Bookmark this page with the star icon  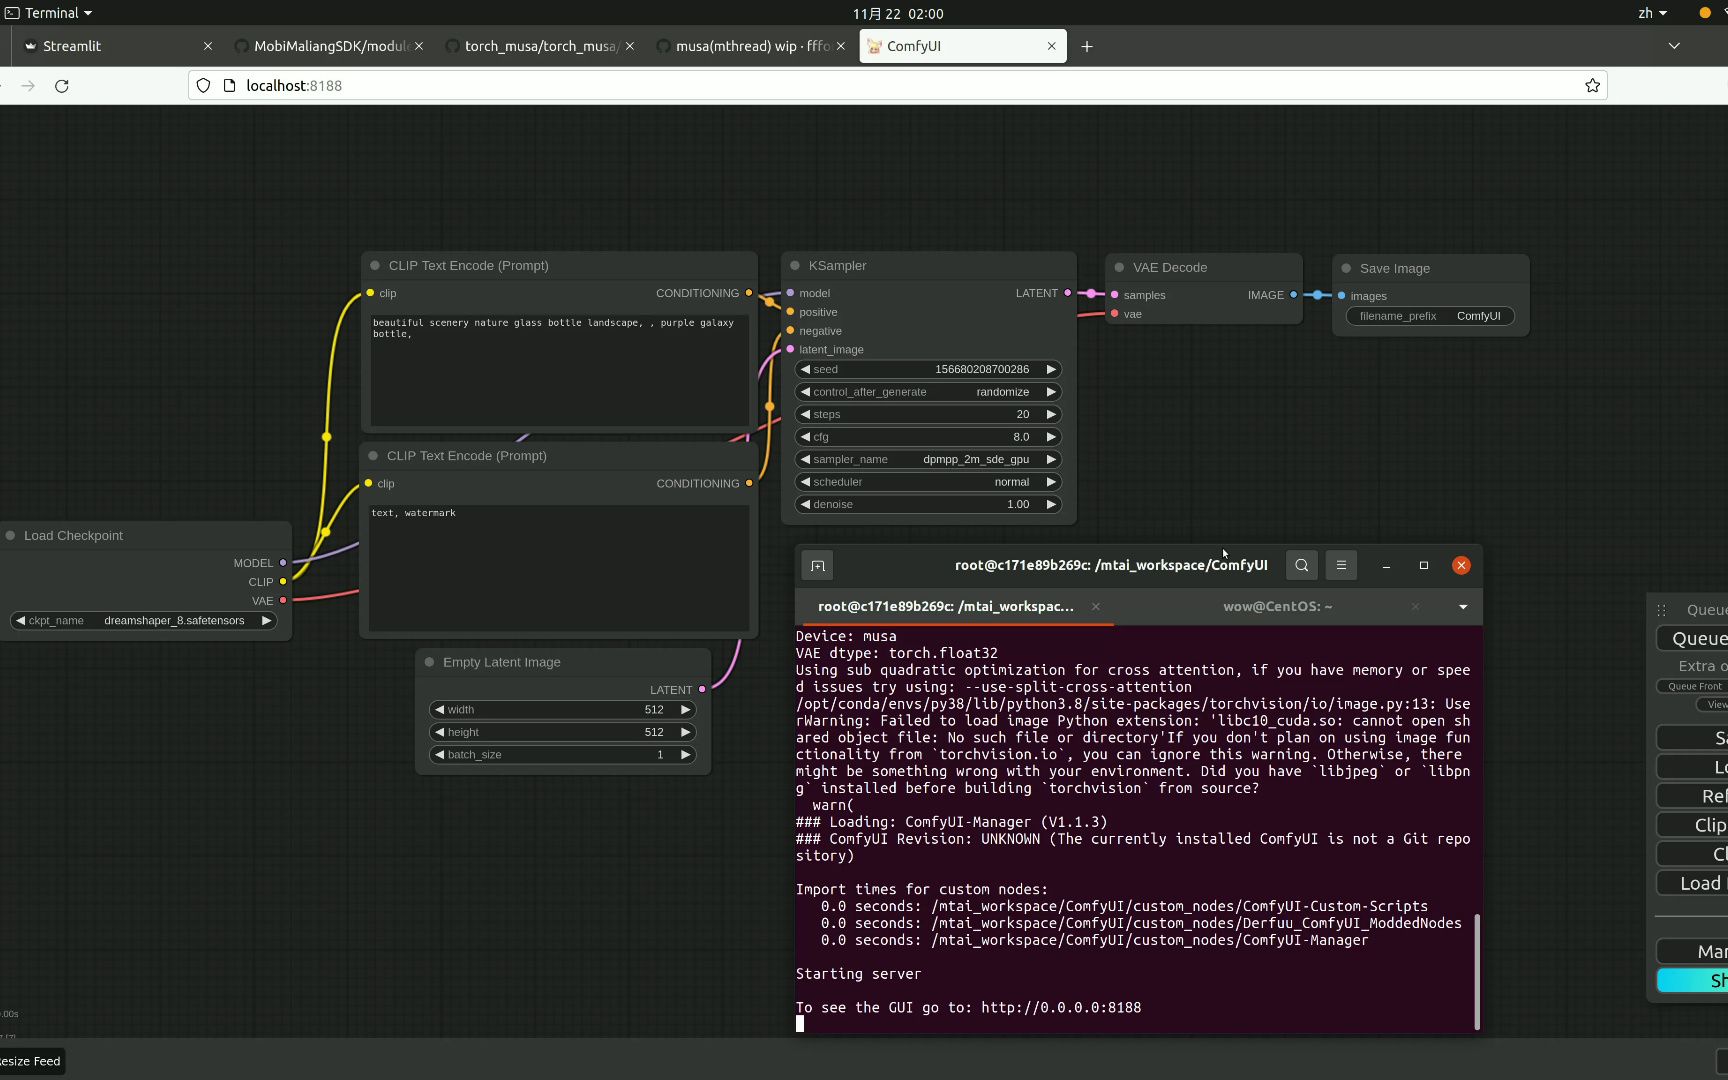(1592, 86)
